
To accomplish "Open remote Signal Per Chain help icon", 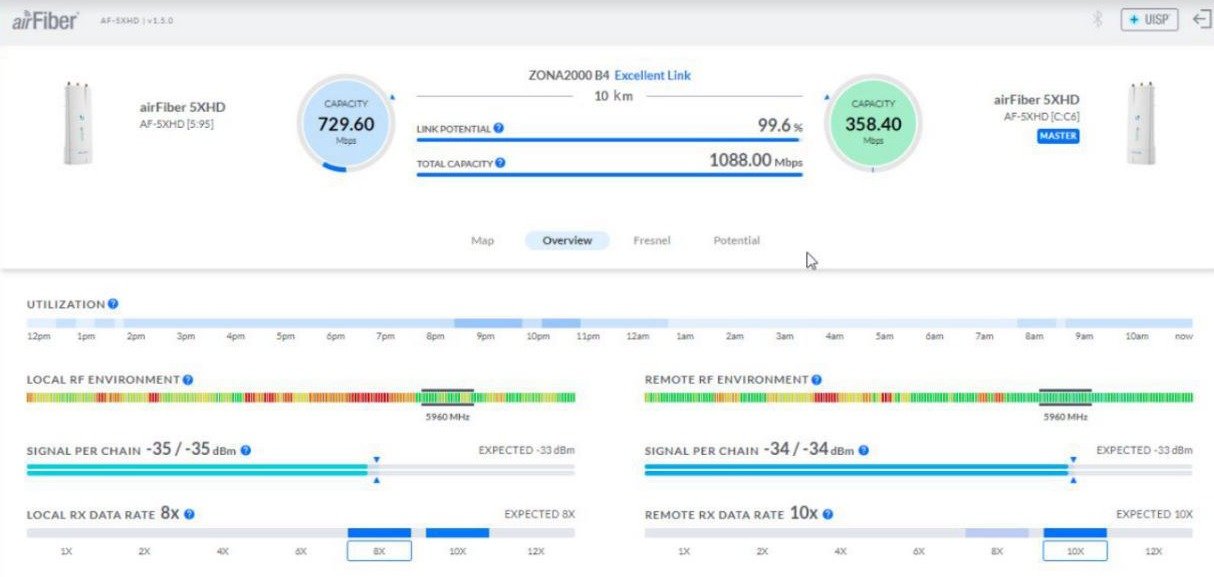I will pos(863,451).
